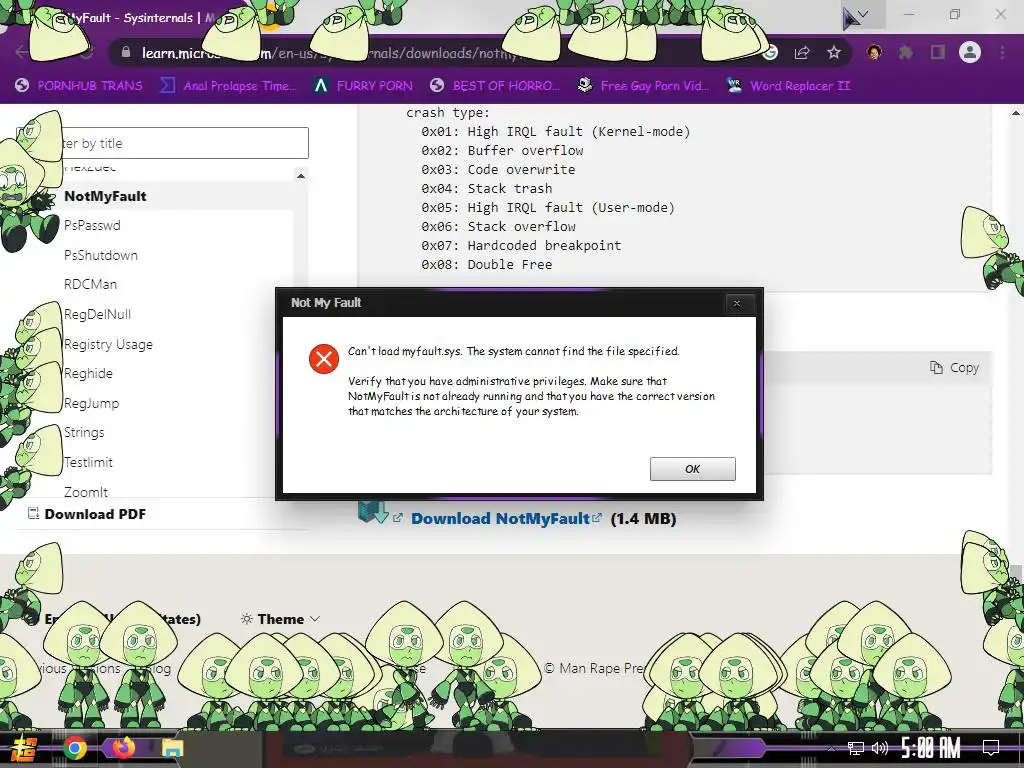
Task: Click the pinned extension avatar icon
Action: [874, 52]
